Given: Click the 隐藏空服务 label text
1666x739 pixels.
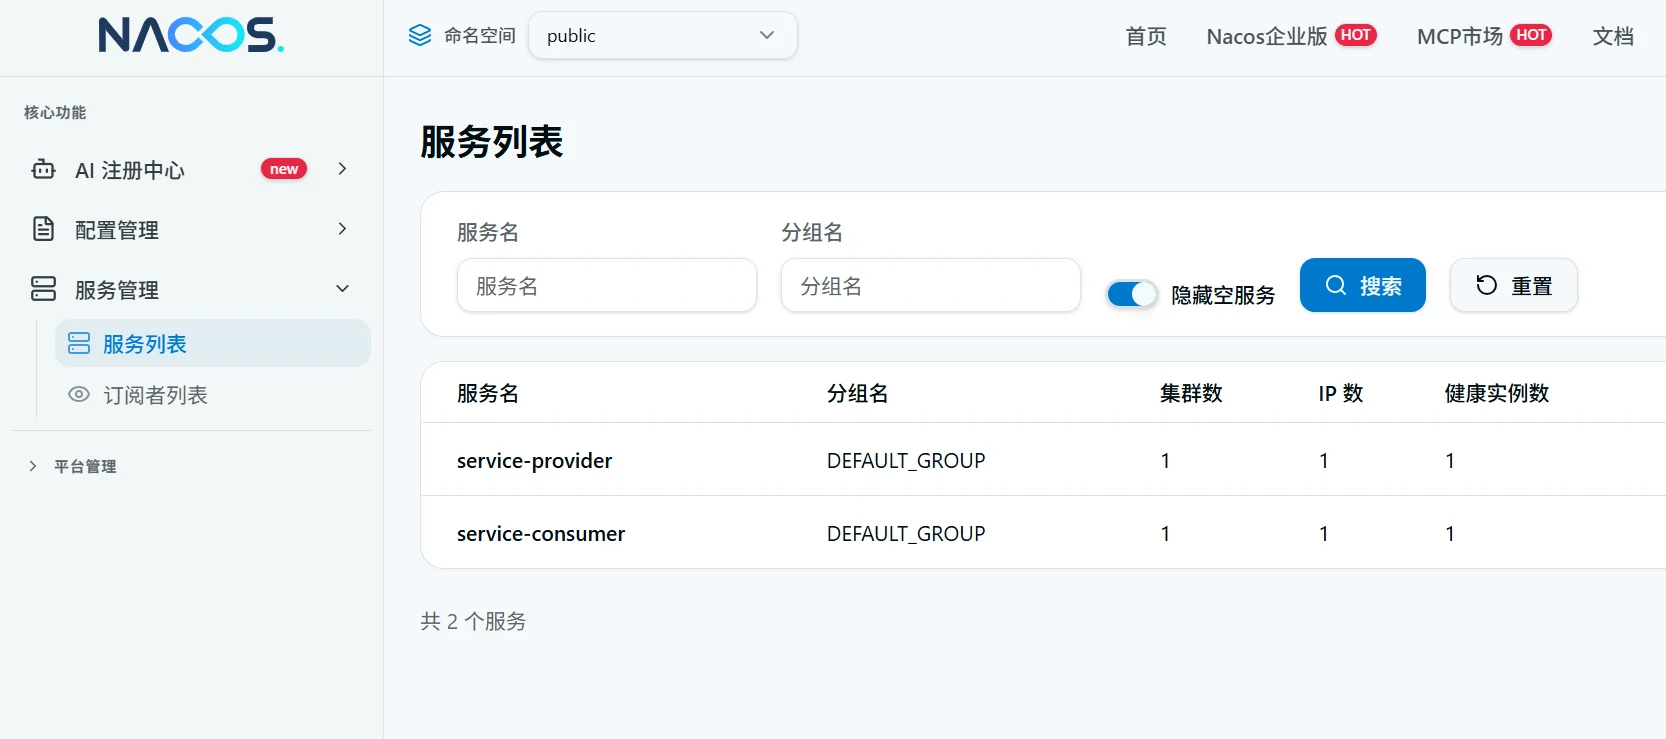Looking at the screenshot, I should click(x=1224, y=295).
